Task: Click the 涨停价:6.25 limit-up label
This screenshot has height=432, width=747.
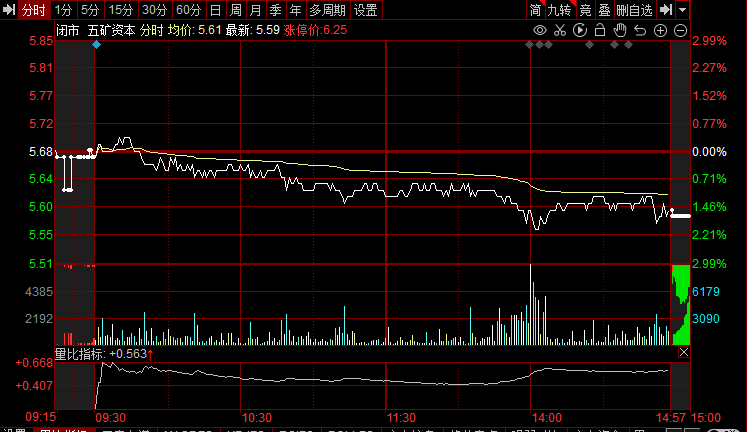Action: [315, 30]
